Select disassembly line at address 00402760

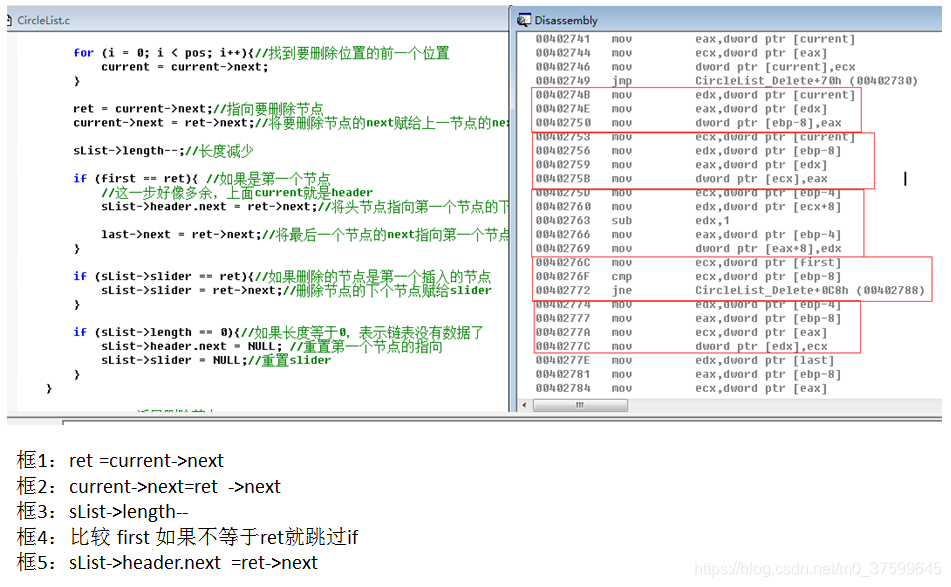click(688, 206)
